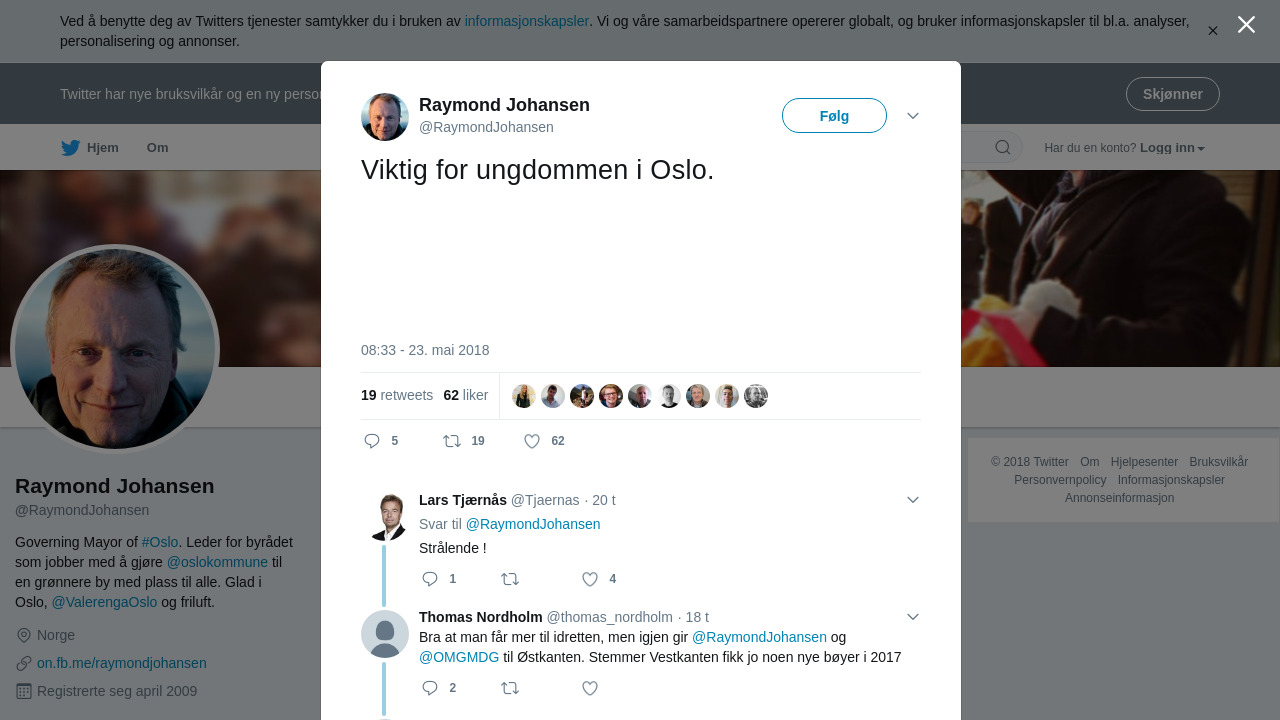Like Lars Tjærnås's reply
1280x720 pixels.
(590, 579)
